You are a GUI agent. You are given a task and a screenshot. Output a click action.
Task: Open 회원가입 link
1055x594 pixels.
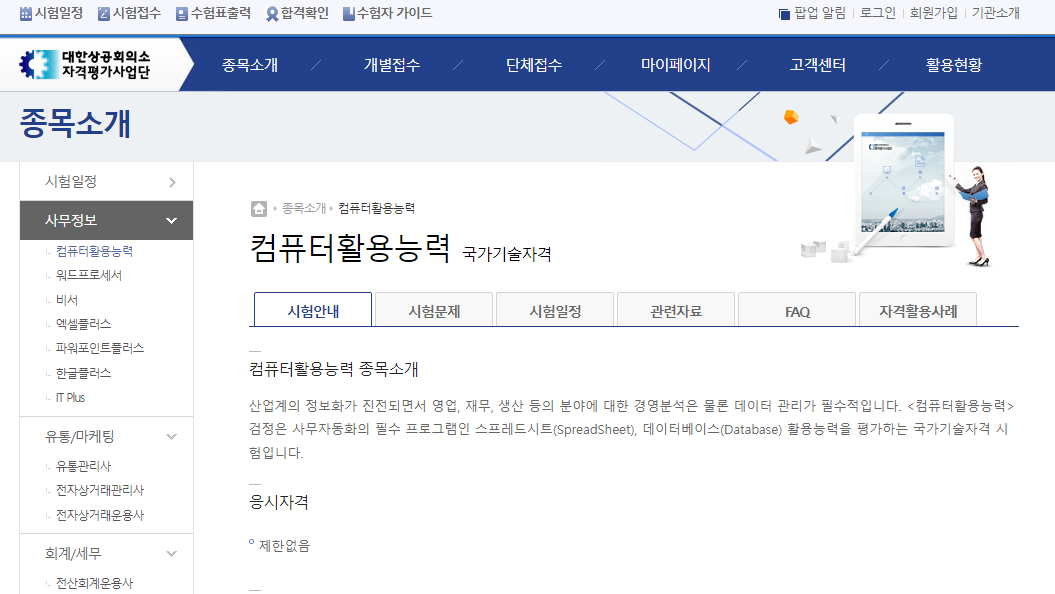coord(933,13)
